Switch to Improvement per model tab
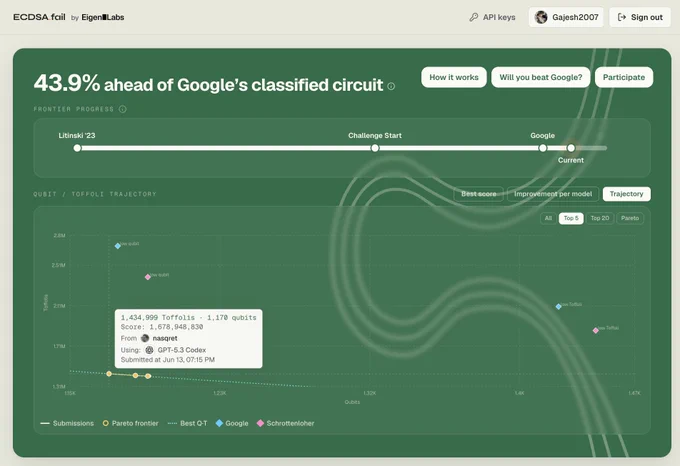 point(553,194)
